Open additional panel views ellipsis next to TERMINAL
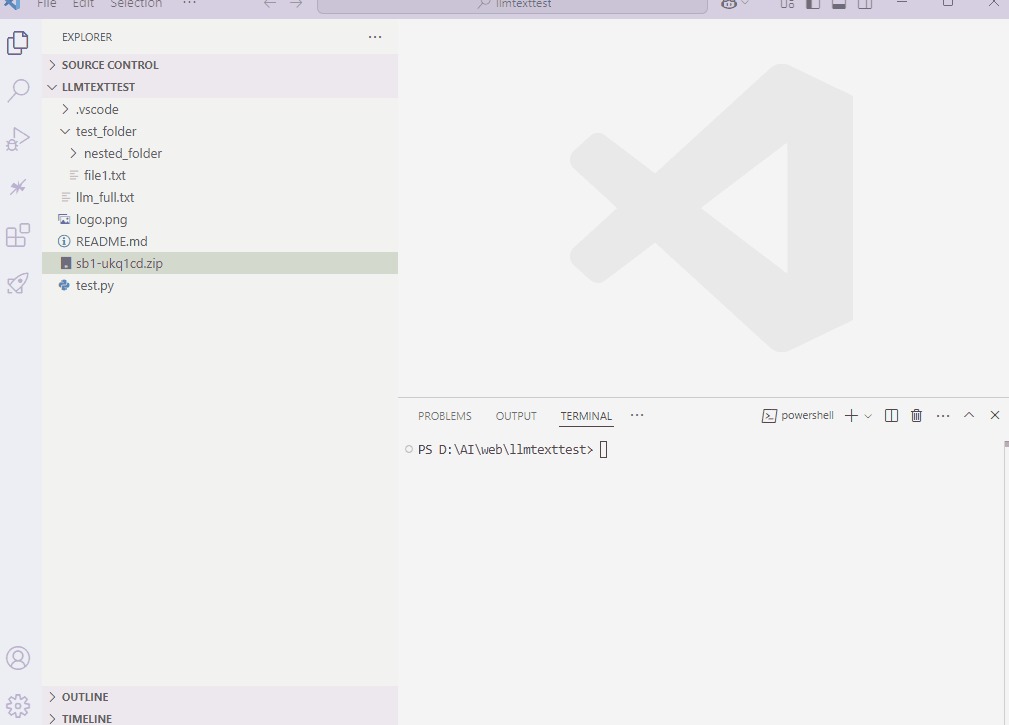This screenshot has width=1009, height=725. [x=637, y=416]
